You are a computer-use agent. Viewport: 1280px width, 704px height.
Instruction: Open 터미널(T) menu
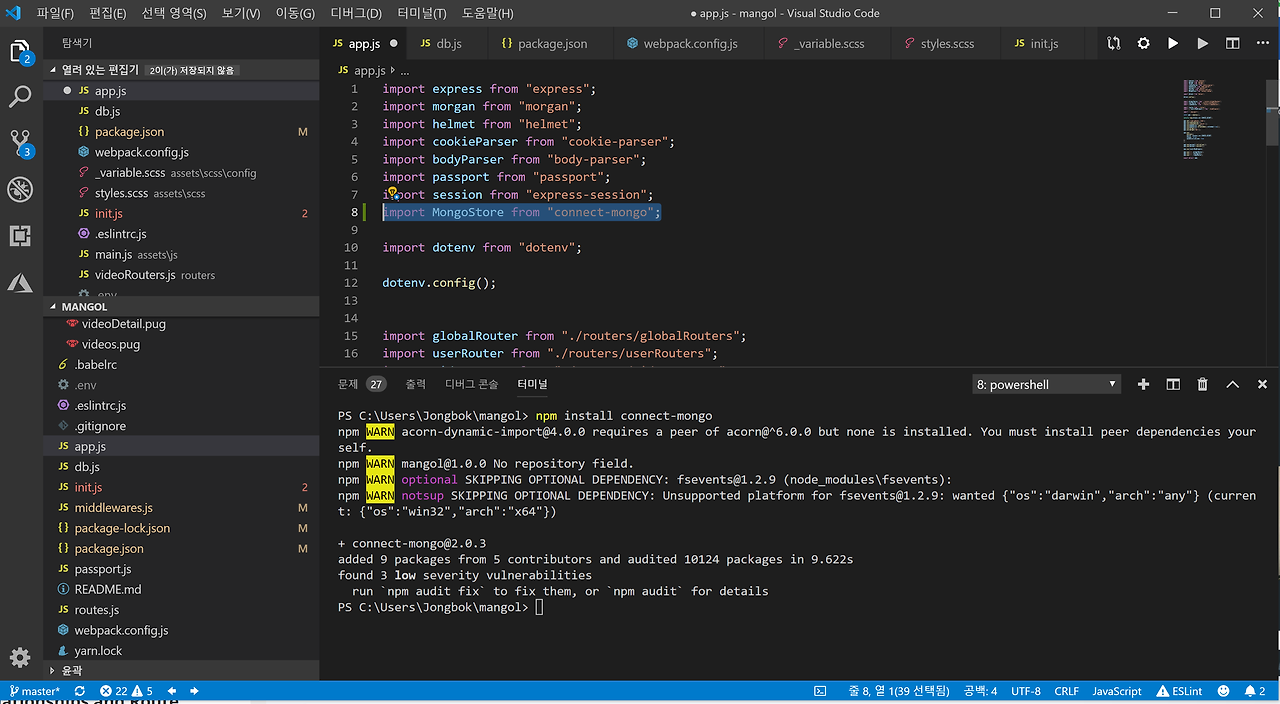coord(422,14)
